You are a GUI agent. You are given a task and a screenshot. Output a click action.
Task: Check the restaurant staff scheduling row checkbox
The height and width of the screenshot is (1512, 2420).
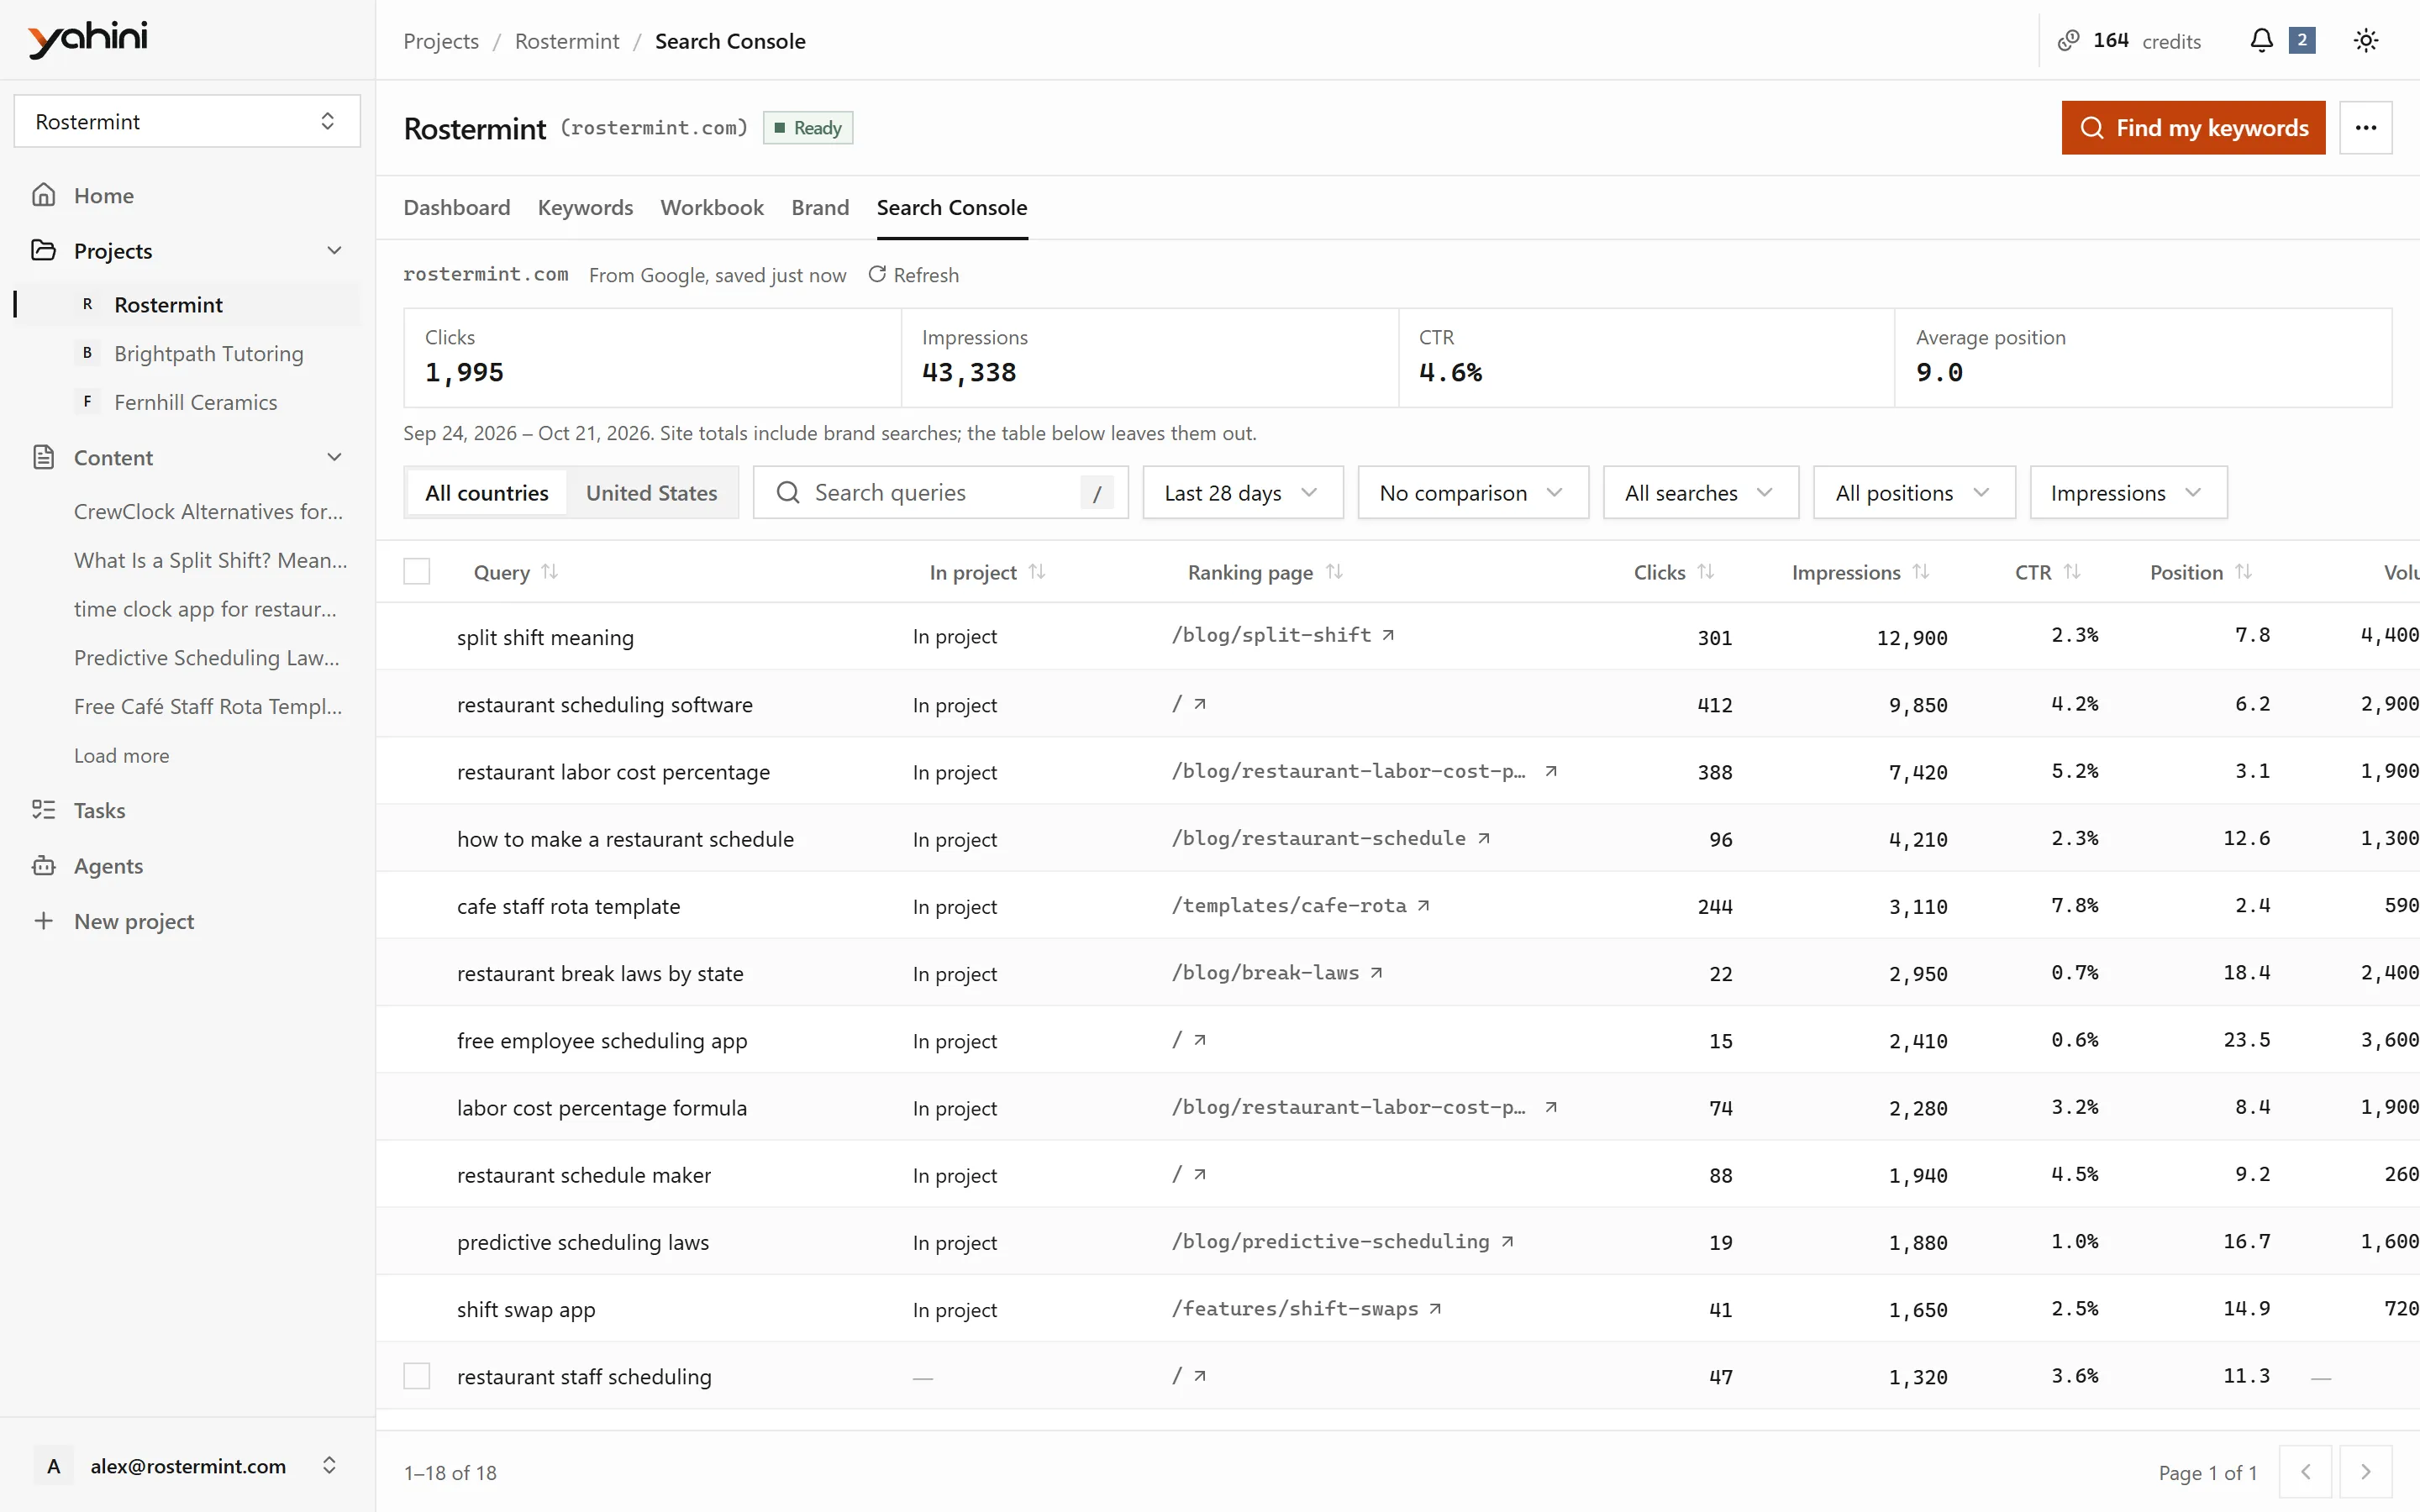pyautogui.click(x=416, y=1376)
